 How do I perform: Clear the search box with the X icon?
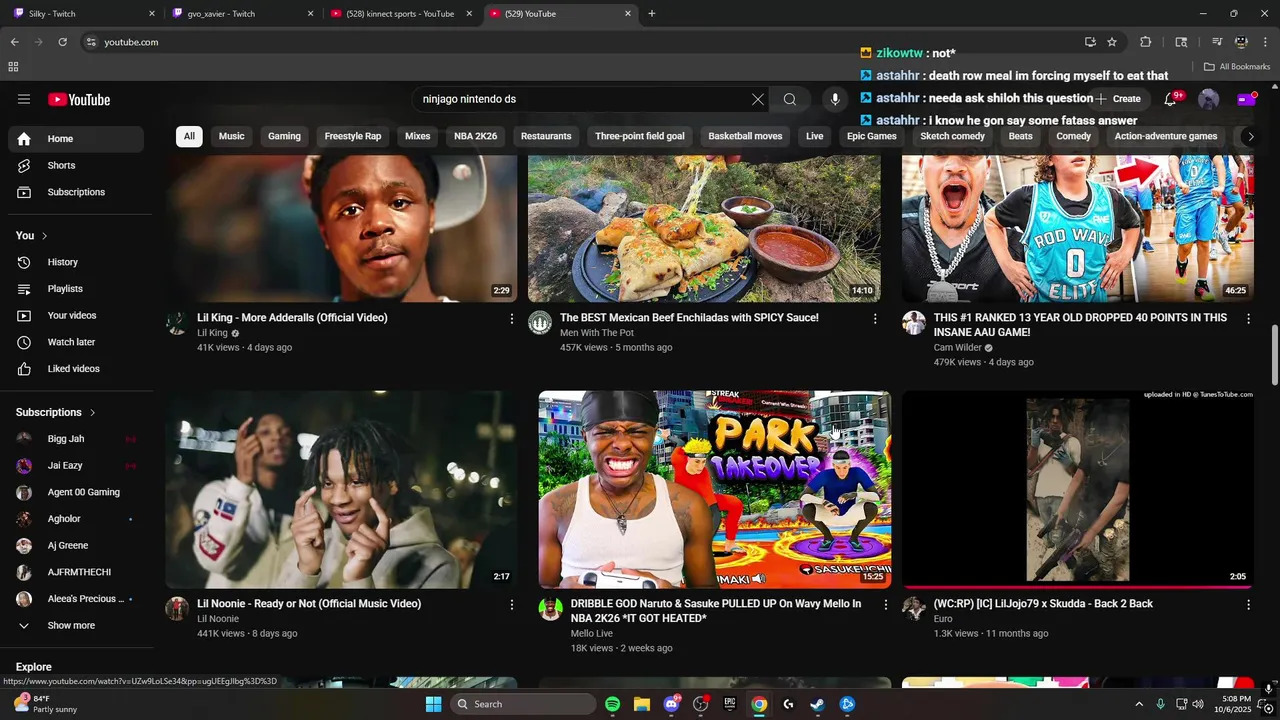(758, 99)
